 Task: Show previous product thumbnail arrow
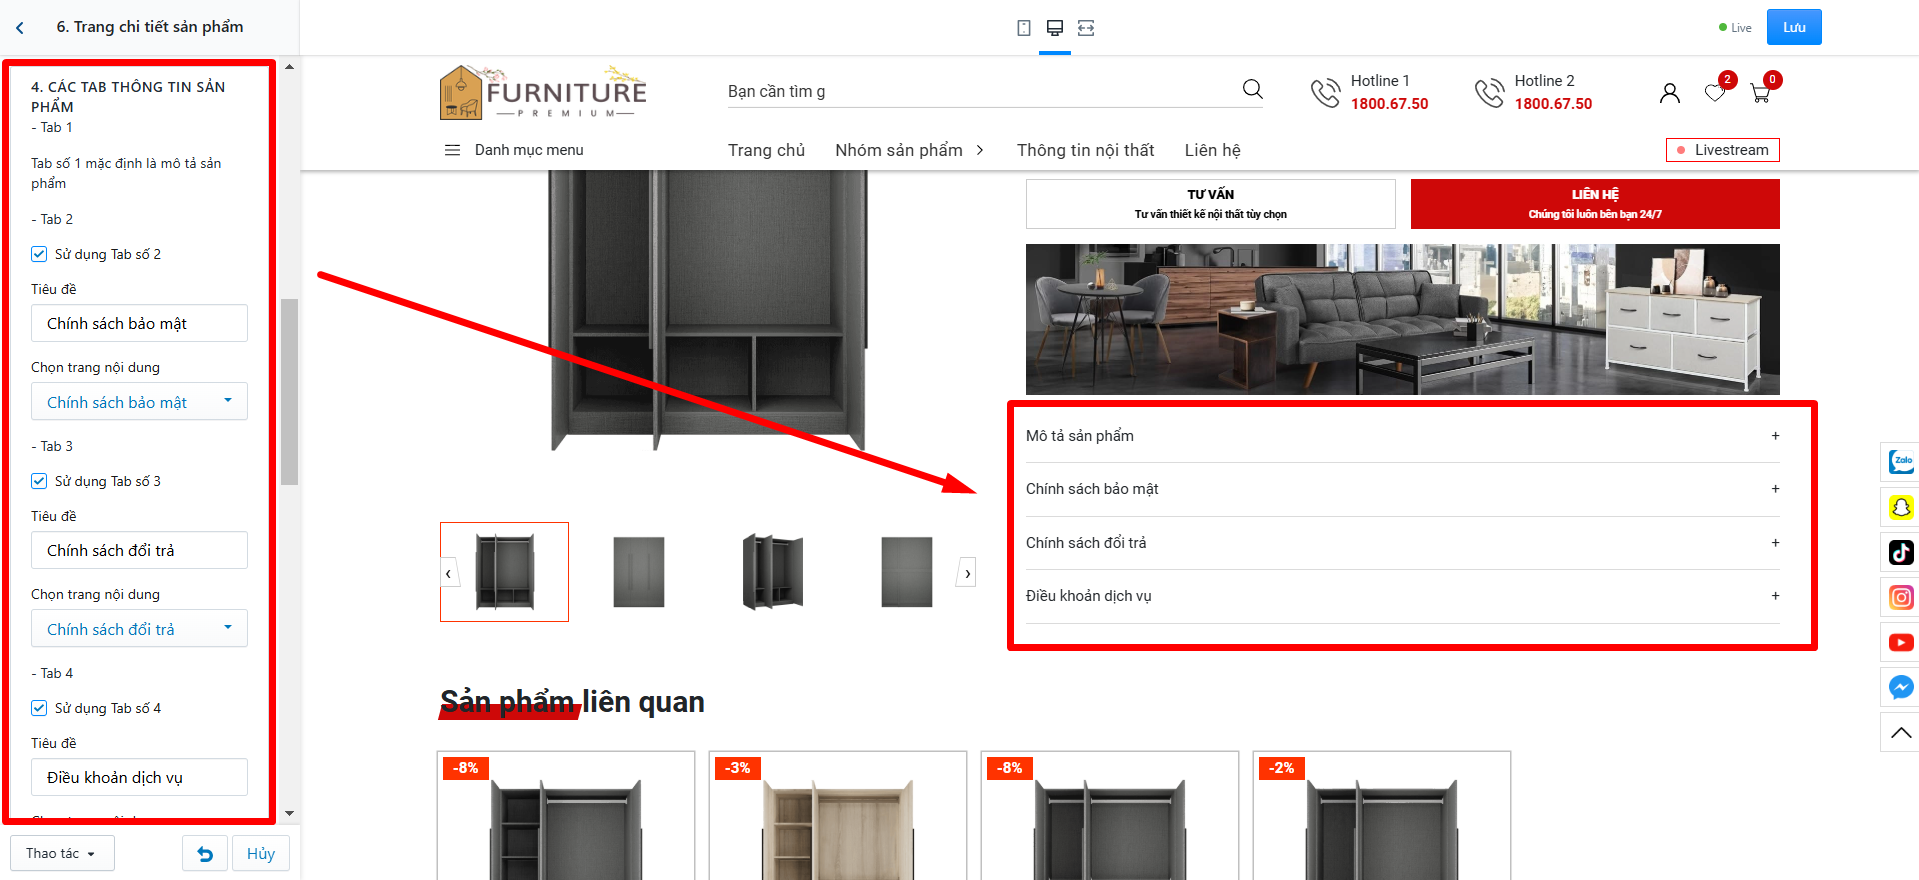(x=448, y=573)
